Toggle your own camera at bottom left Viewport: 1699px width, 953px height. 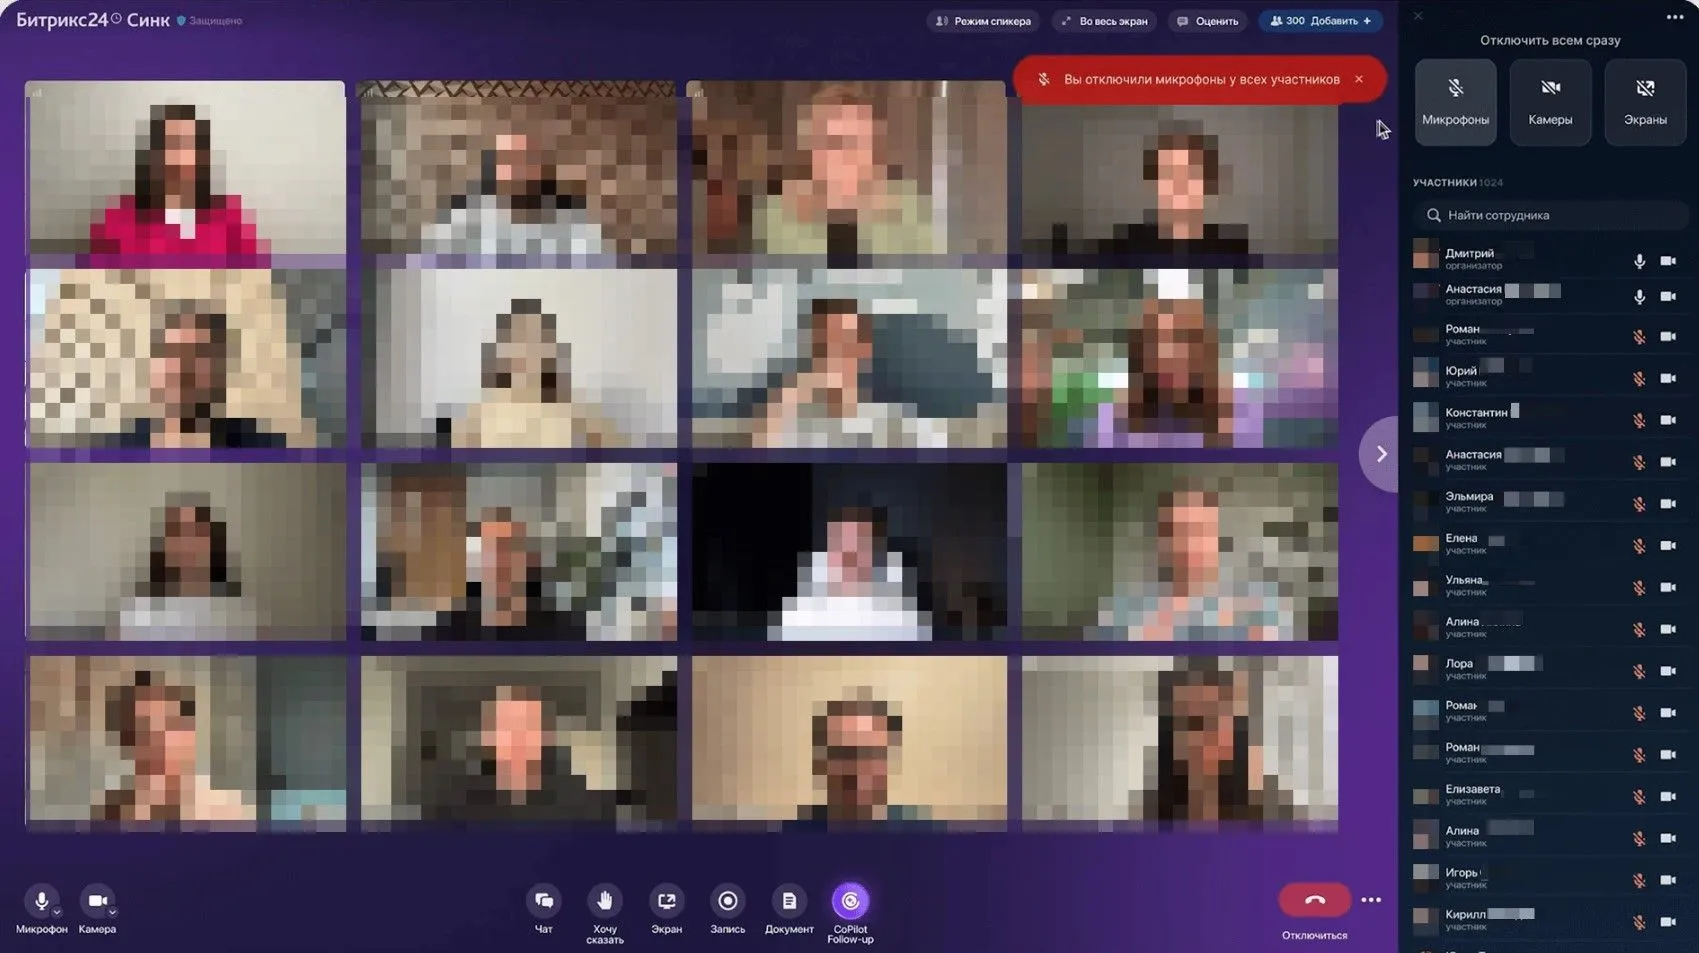96,901
